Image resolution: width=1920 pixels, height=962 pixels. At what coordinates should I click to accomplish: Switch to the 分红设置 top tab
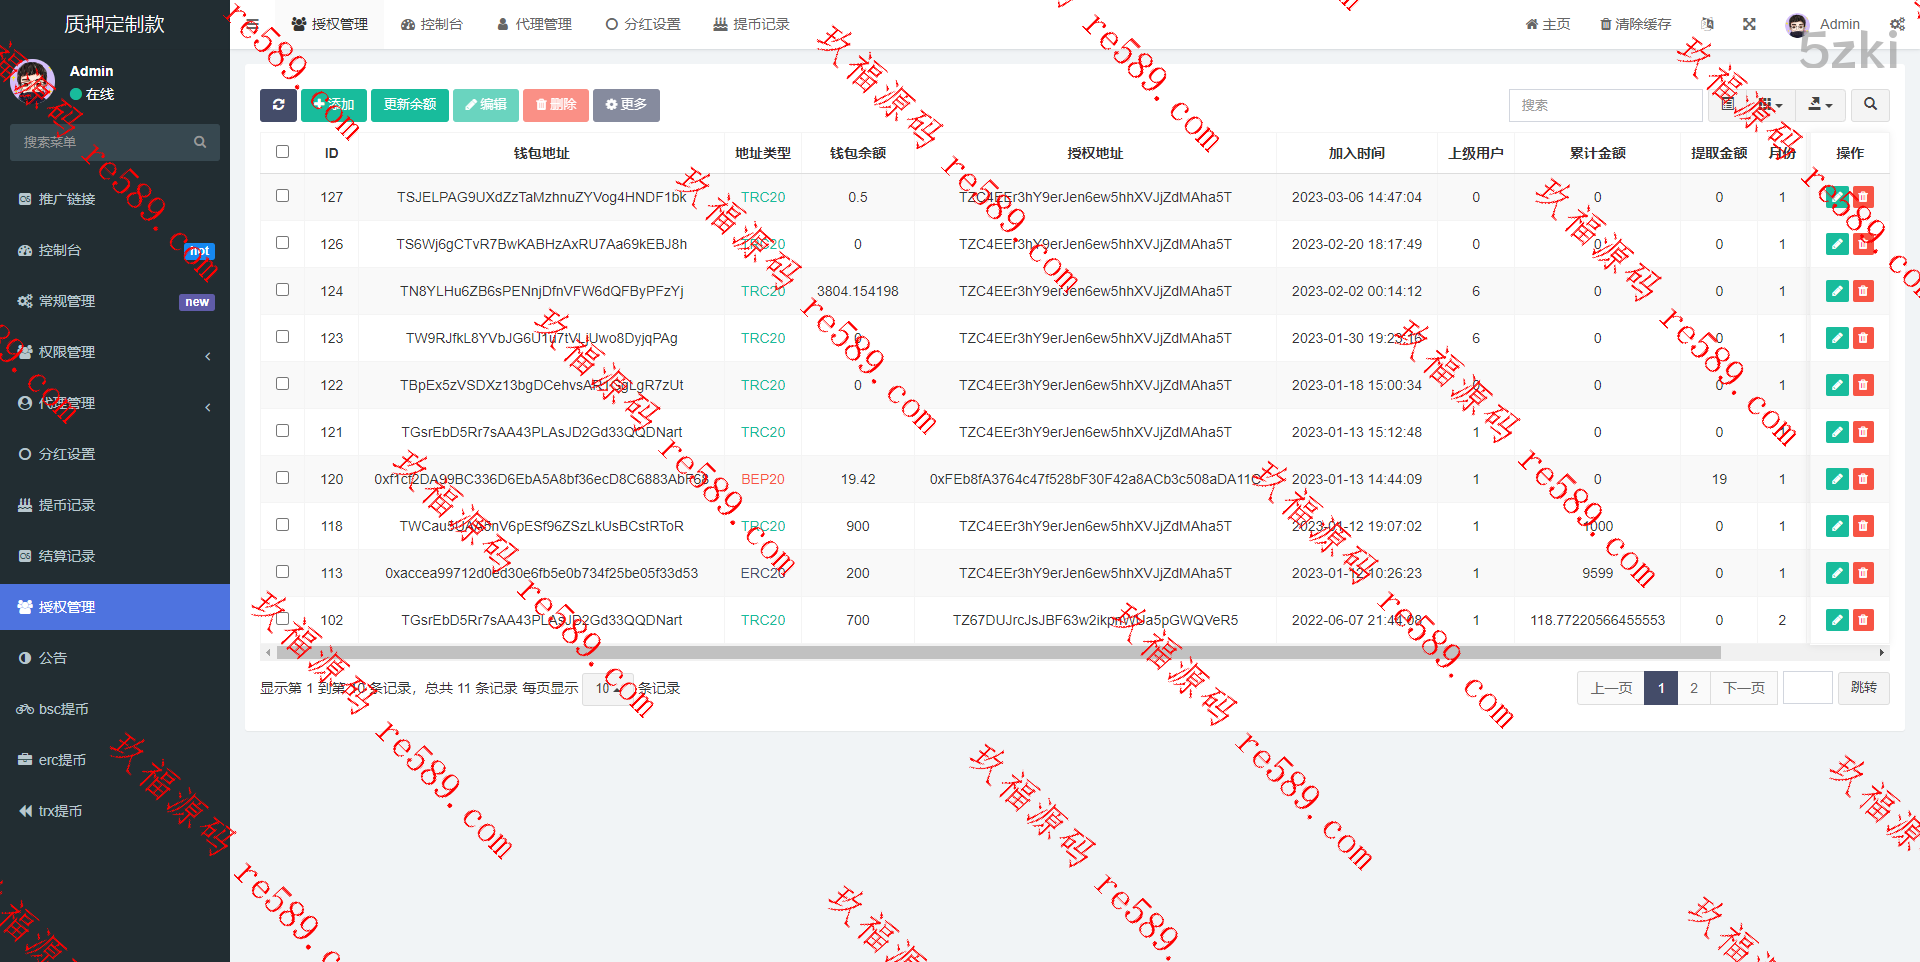click(x=643, y=24)
